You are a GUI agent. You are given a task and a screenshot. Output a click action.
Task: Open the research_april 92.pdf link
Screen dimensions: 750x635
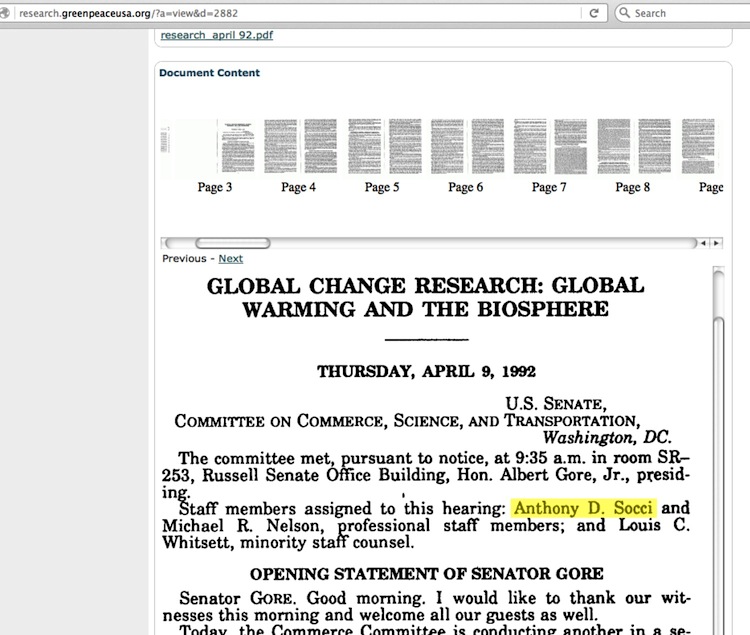pos(216,35)
